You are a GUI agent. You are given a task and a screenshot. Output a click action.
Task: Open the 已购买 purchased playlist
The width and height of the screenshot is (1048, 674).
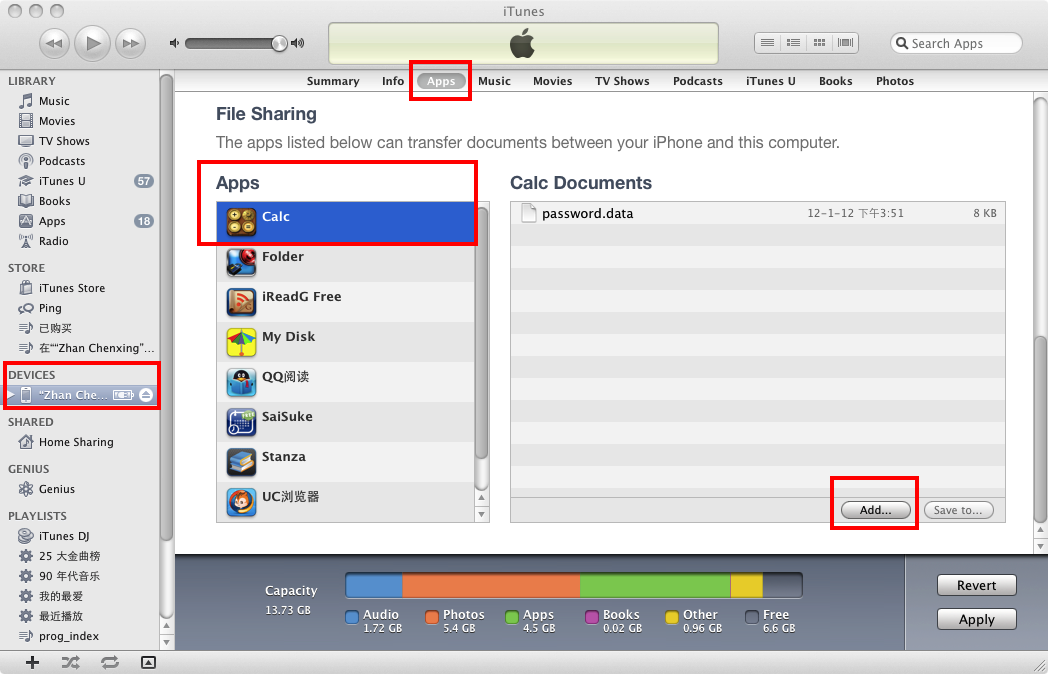80,328
